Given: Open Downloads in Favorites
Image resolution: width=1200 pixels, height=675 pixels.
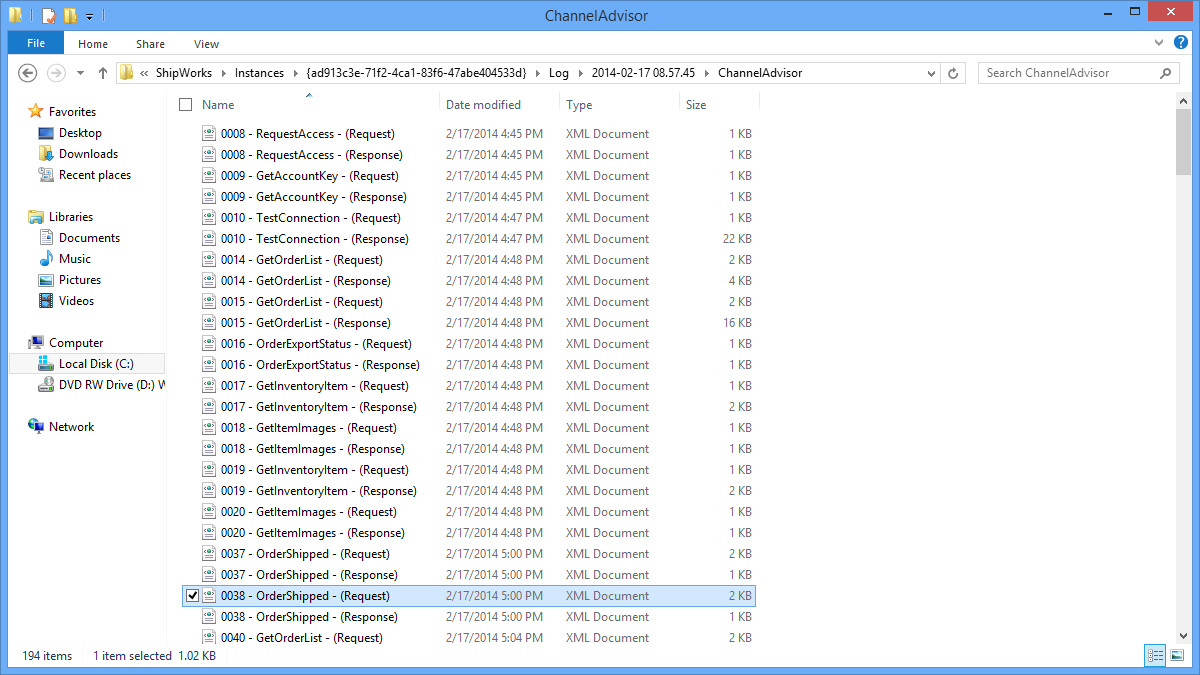Looking at the screenshot, I should coord(88,154).
